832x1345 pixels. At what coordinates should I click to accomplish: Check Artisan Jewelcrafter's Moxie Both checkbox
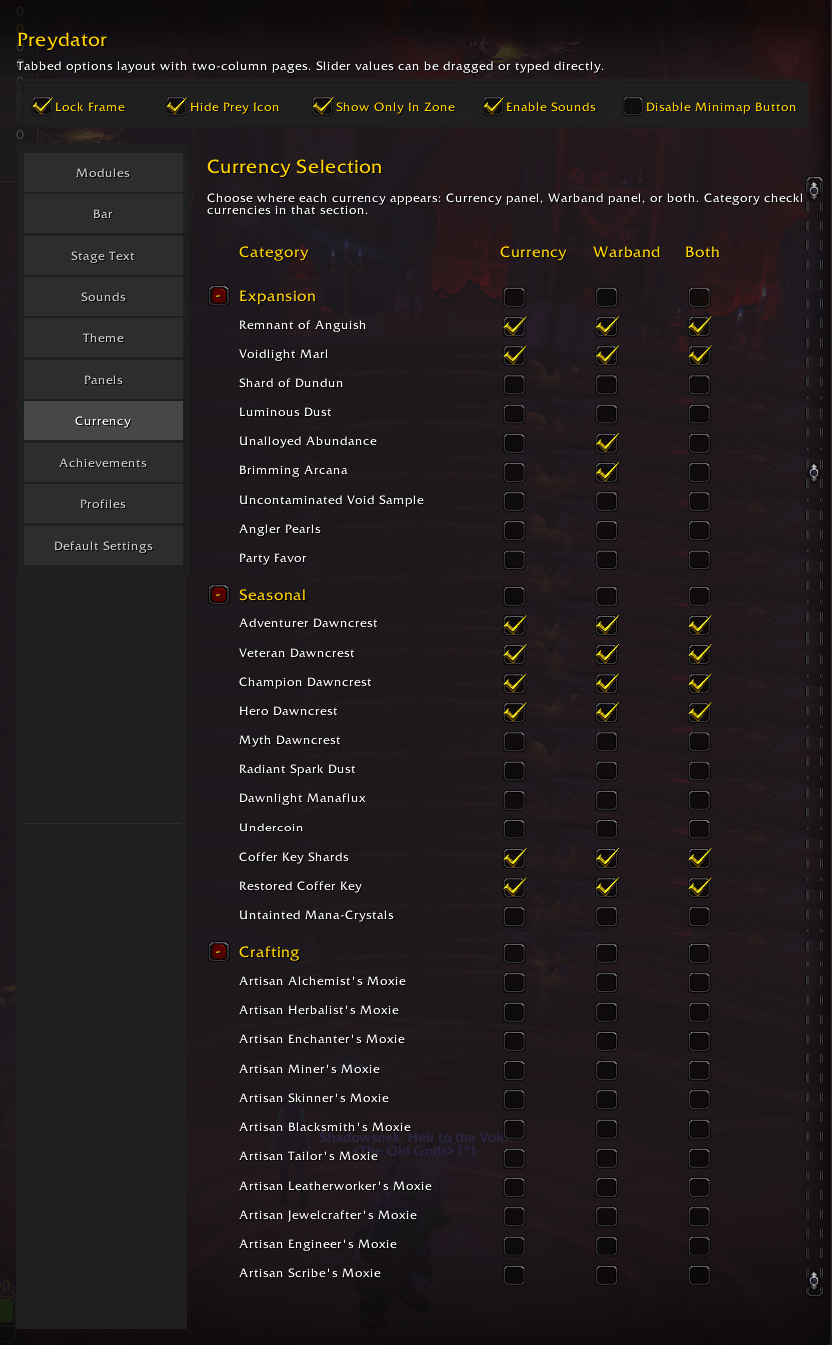pyautogui.click(x=700, y=1216)
